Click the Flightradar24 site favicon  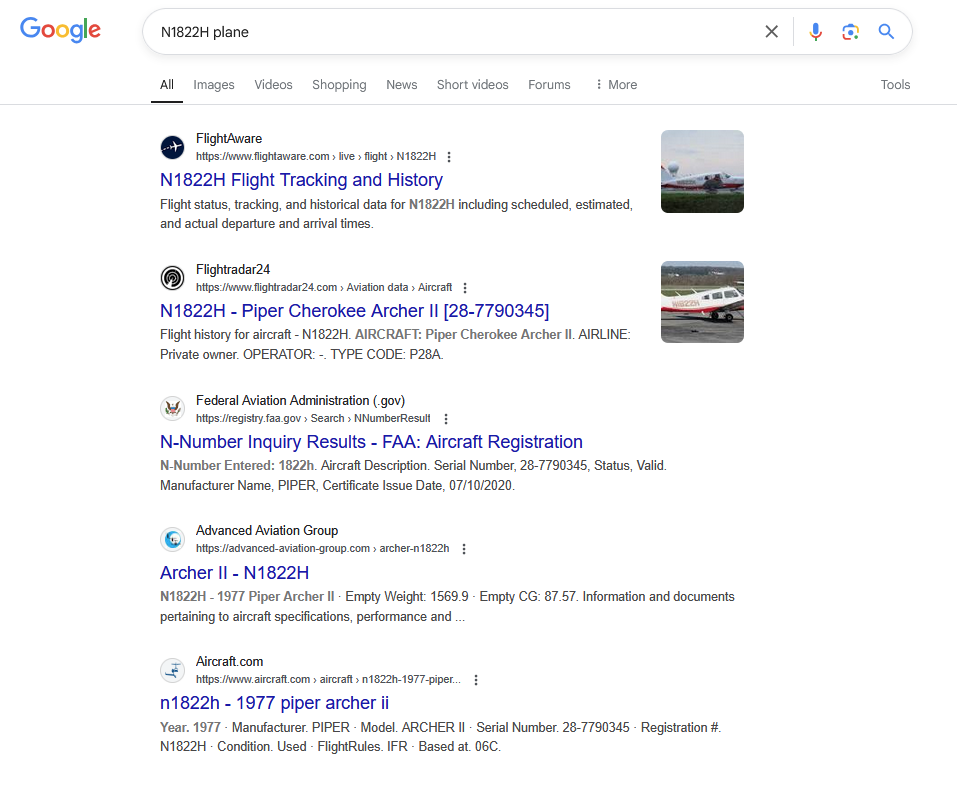pos(173,278)
